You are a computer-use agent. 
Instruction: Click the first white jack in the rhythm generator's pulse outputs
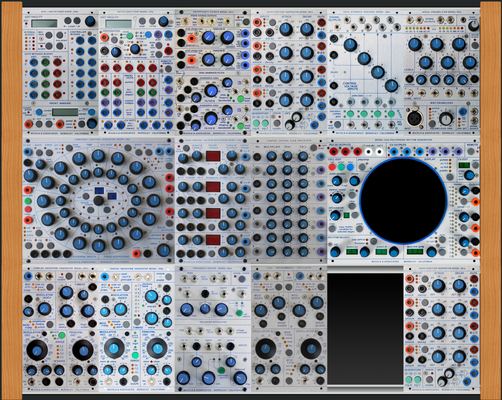368,152
